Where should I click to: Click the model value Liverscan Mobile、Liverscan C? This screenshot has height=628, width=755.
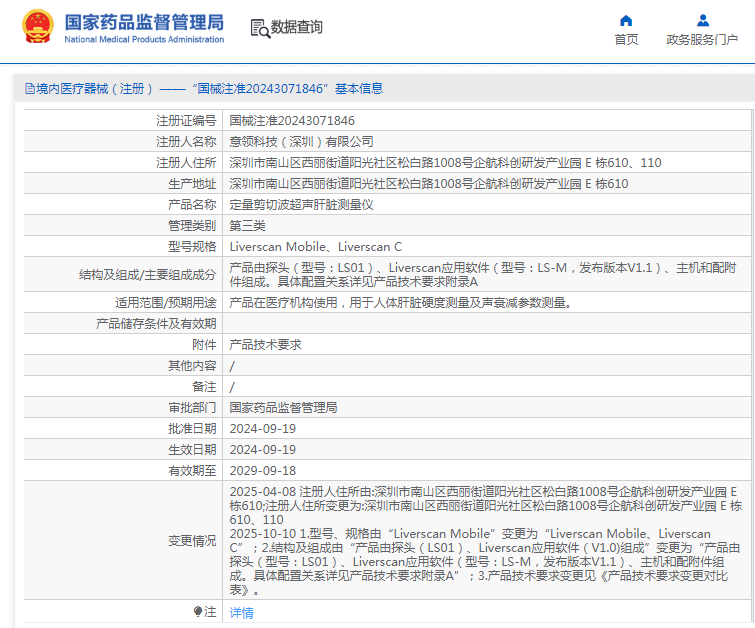tap(315, 246)
